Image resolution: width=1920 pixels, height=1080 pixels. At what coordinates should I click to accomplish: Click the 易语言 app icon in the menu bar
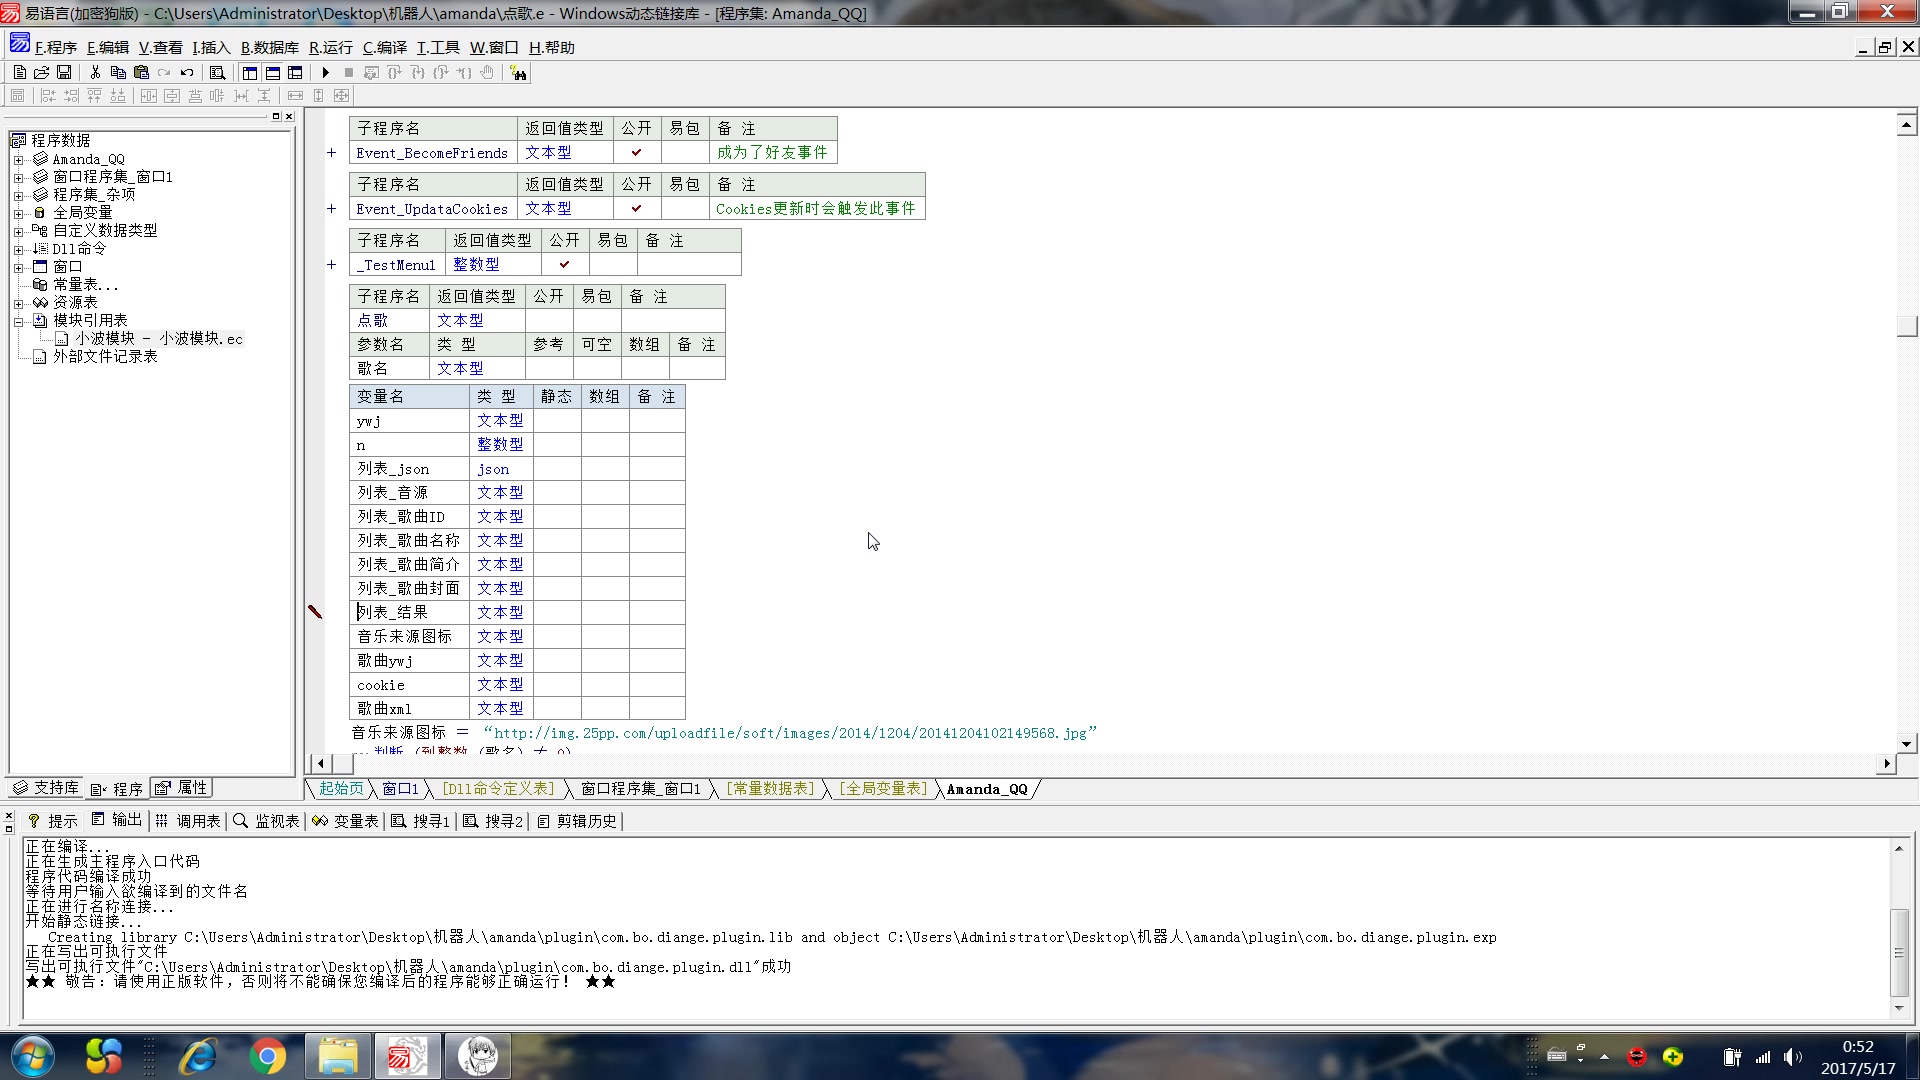pyautogui.click(x=19, y=44)
